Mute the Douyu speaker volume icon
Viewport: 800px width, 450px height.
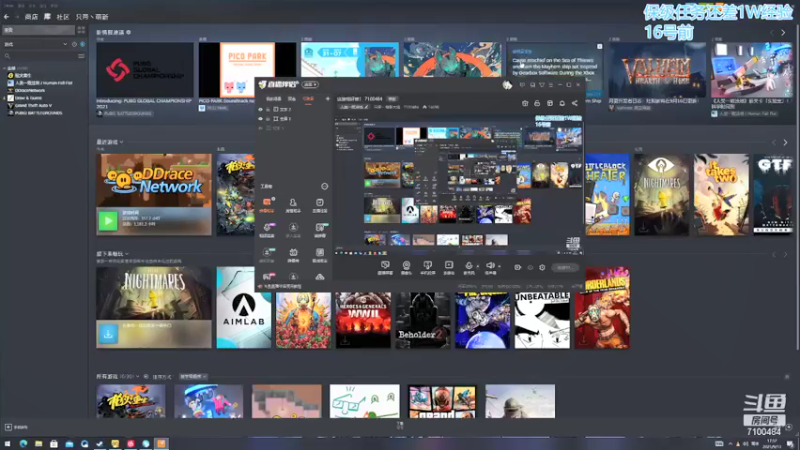[490, 266]
